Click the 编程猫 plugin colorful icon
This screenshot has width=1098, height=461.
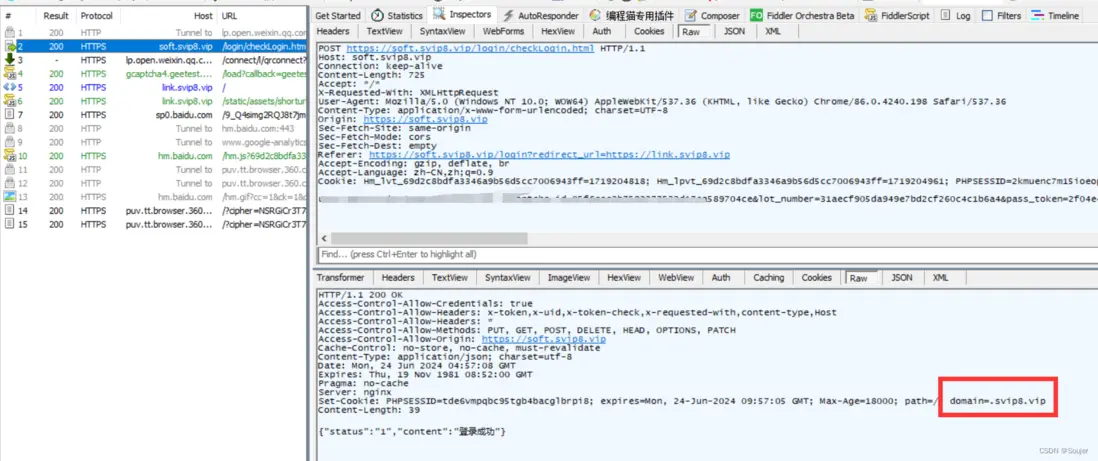(595, 15)
